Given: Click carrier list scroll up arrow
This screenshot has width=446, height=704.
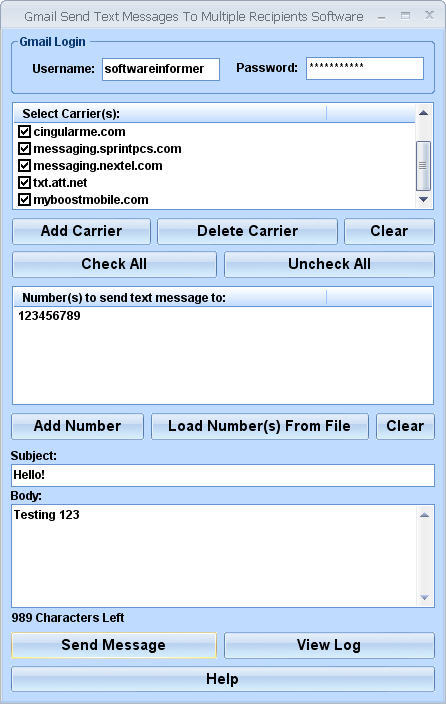Looking at the screenshot, I should click(423, 113).
